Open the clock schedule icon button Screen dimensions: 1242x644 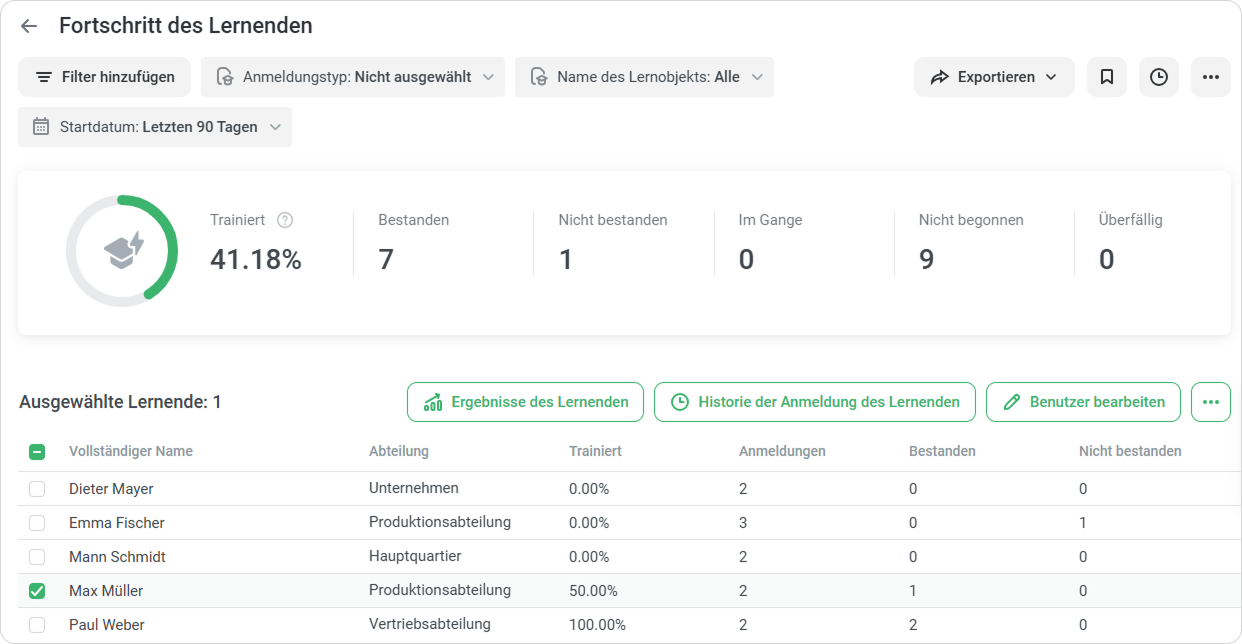pyautogui.click(x=1159, y=77)
